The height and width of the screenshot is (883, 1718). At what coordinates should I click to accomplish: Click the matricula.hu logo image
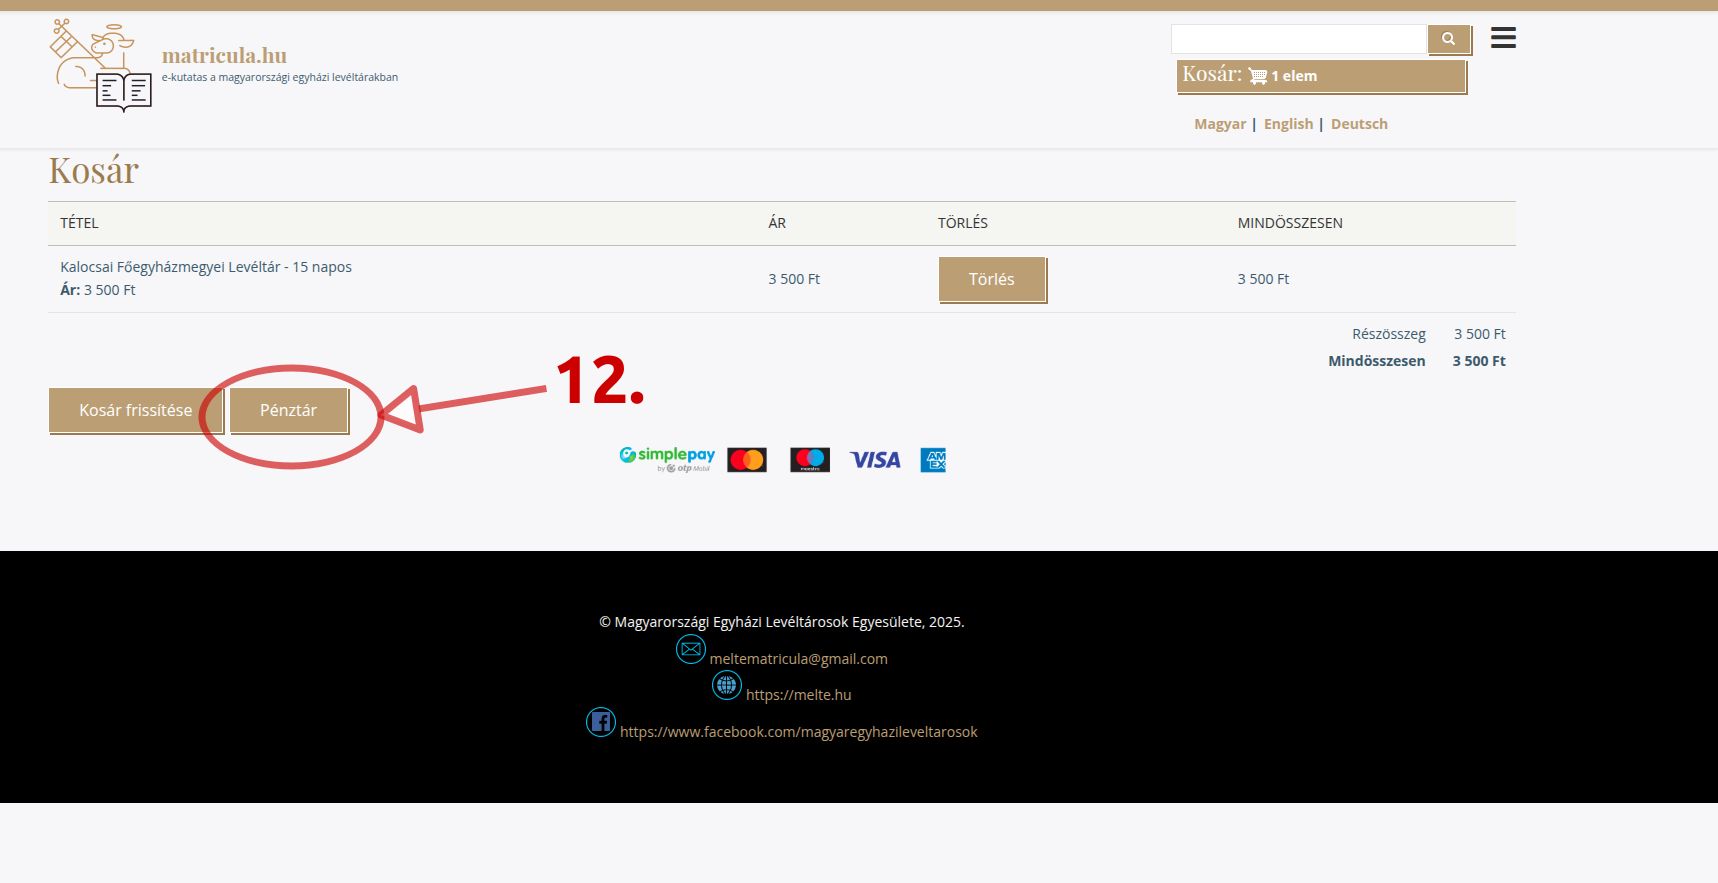[101, 66]
